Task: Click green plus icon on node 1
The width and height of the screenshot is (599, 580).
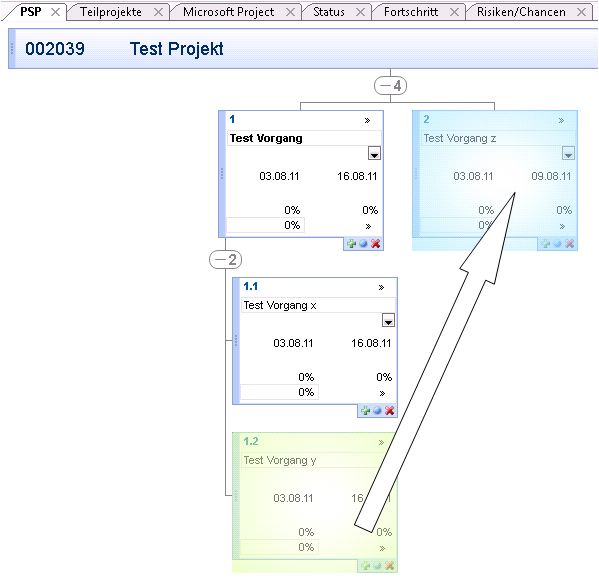Action: click(351, 243)
